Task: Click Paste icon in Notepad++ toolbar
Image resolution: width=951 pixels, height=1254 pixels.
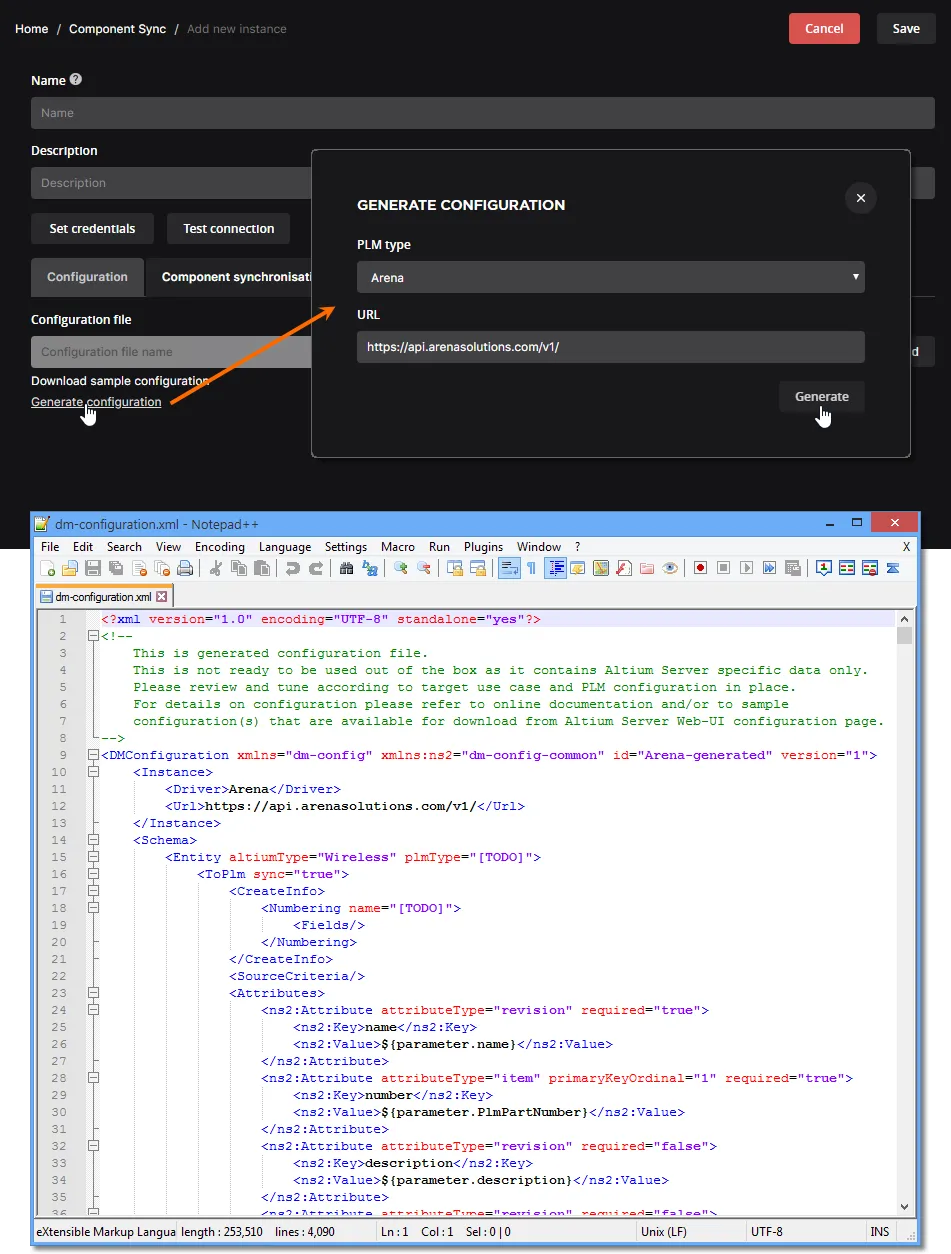Action: coord(262,568)
